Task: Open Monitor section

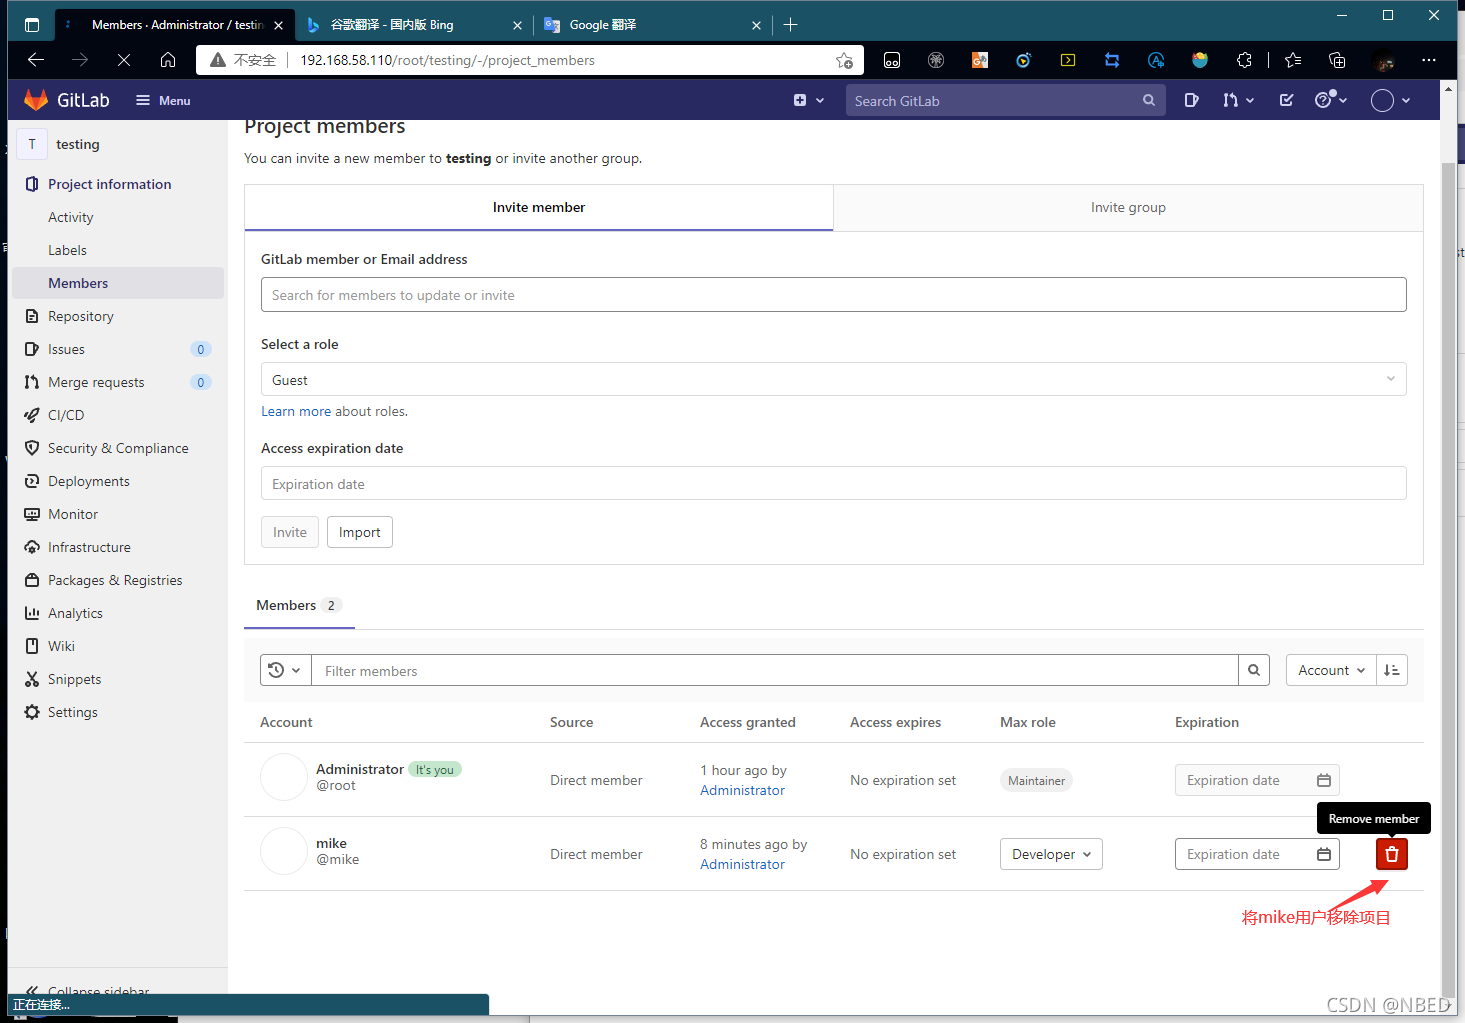Action: (x=73, y=514)
